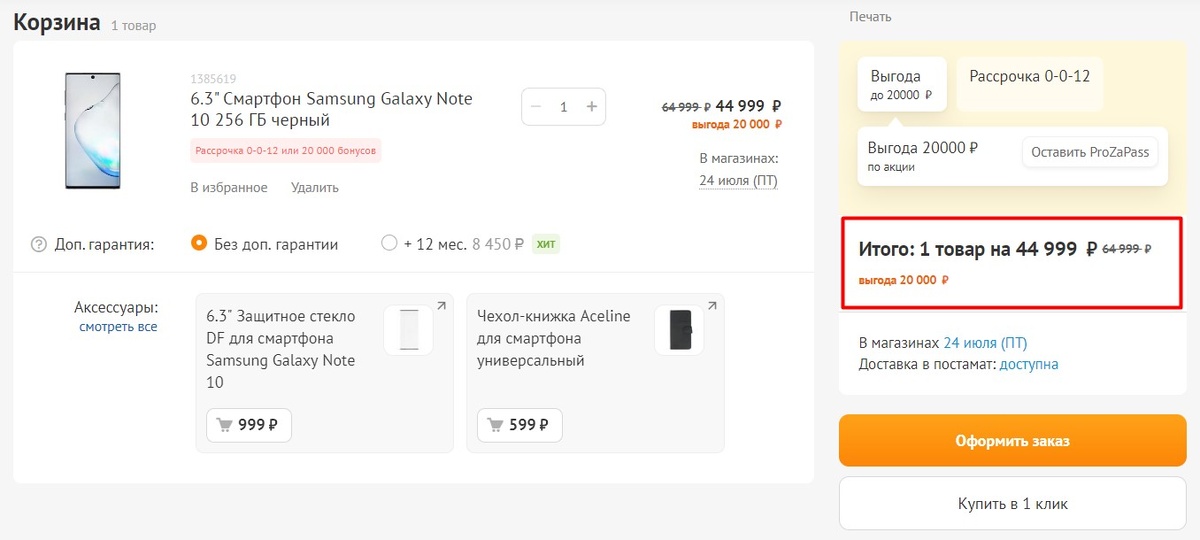
Task: Open Aceline case accessory via corner arrow
Action: coord(712,306)
